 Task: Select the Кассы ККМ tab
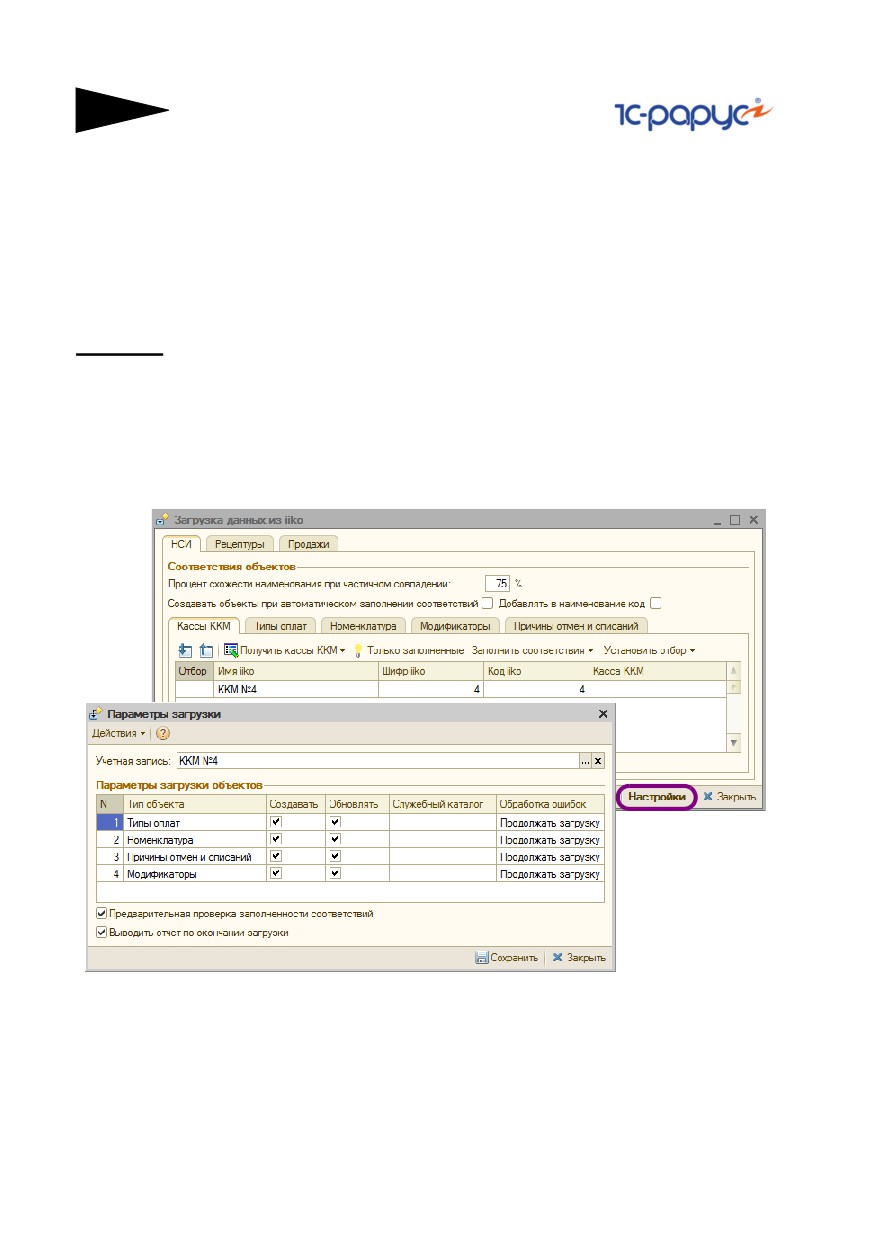tap(203, 625)
